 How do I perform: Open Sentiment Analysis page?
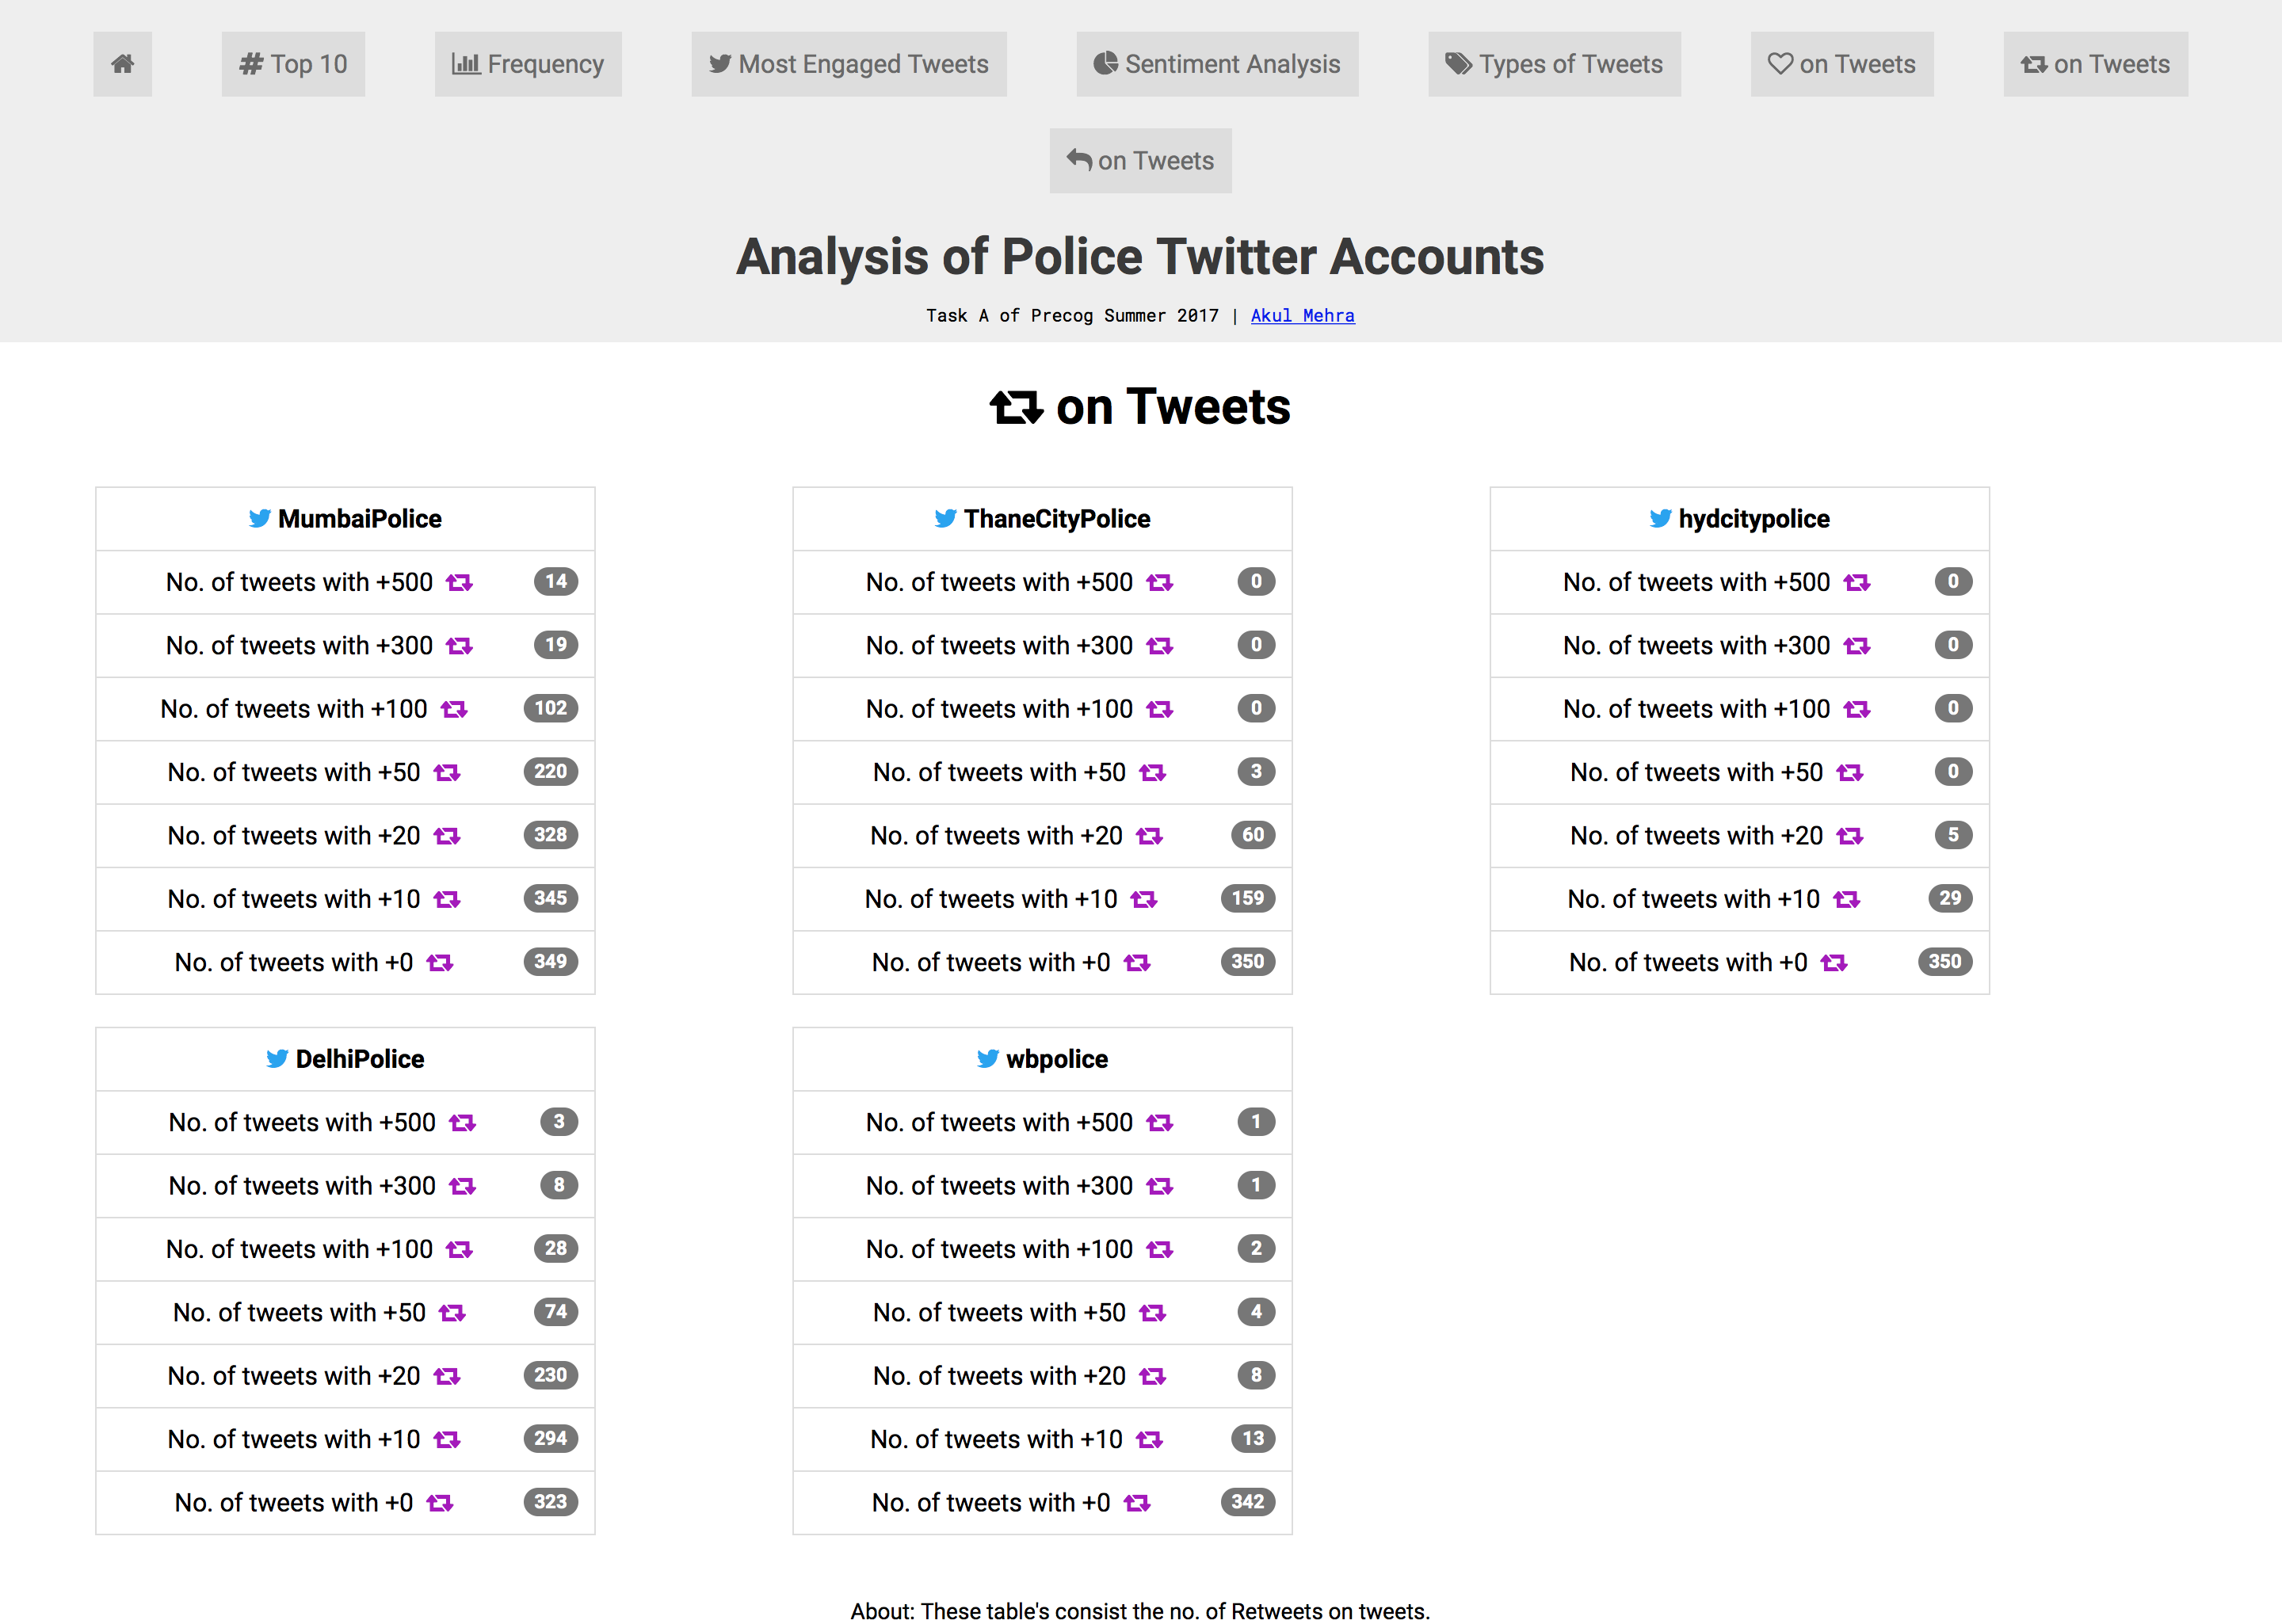click(1216, 64)
